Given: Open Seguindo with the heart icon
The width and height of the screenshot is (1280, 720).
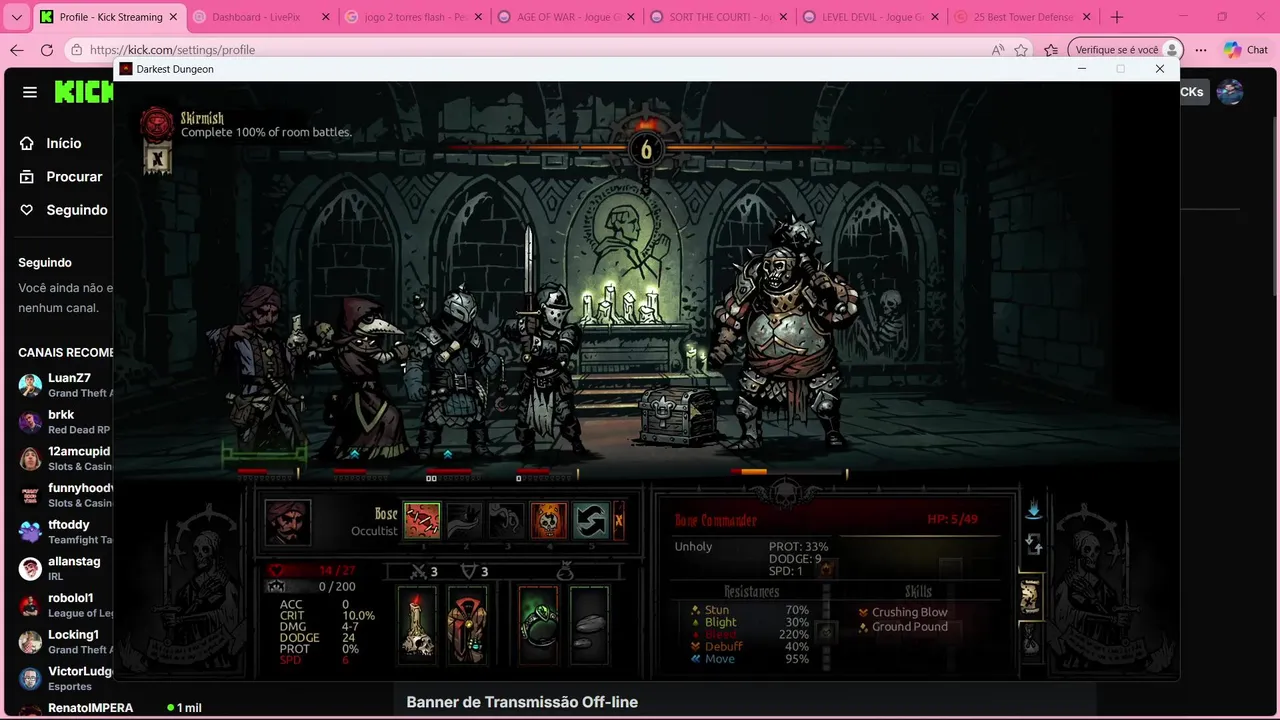Looking at the screenshot, I should click(63, 210).
